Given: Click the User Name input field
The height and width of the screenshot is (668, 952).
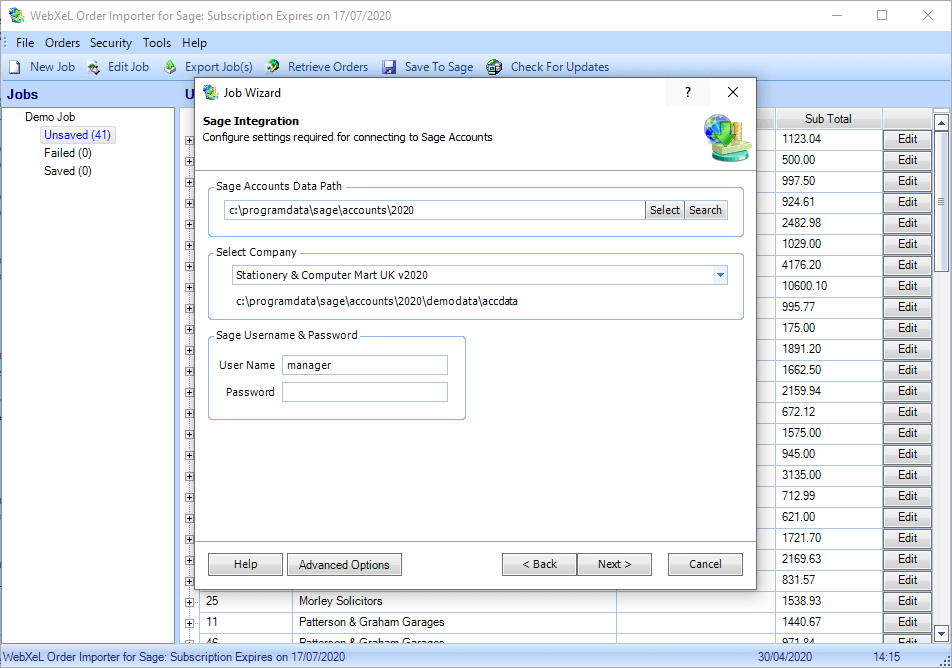Looking at the screenshot, I should click(365, 365).
